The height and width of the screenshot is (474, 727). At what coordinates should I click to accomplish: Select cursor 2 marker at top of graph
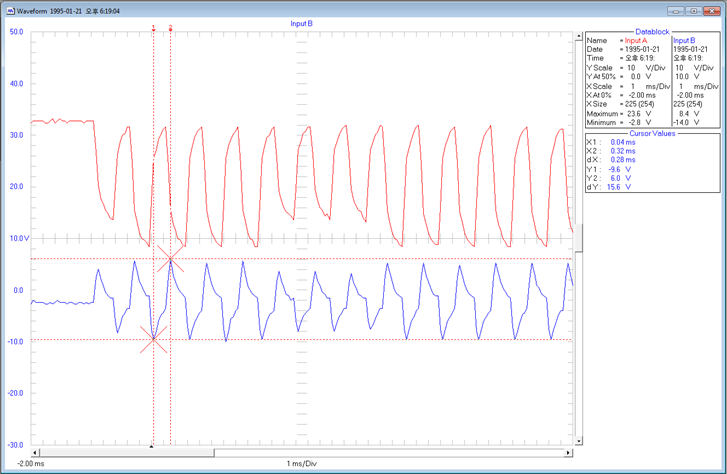171,28
